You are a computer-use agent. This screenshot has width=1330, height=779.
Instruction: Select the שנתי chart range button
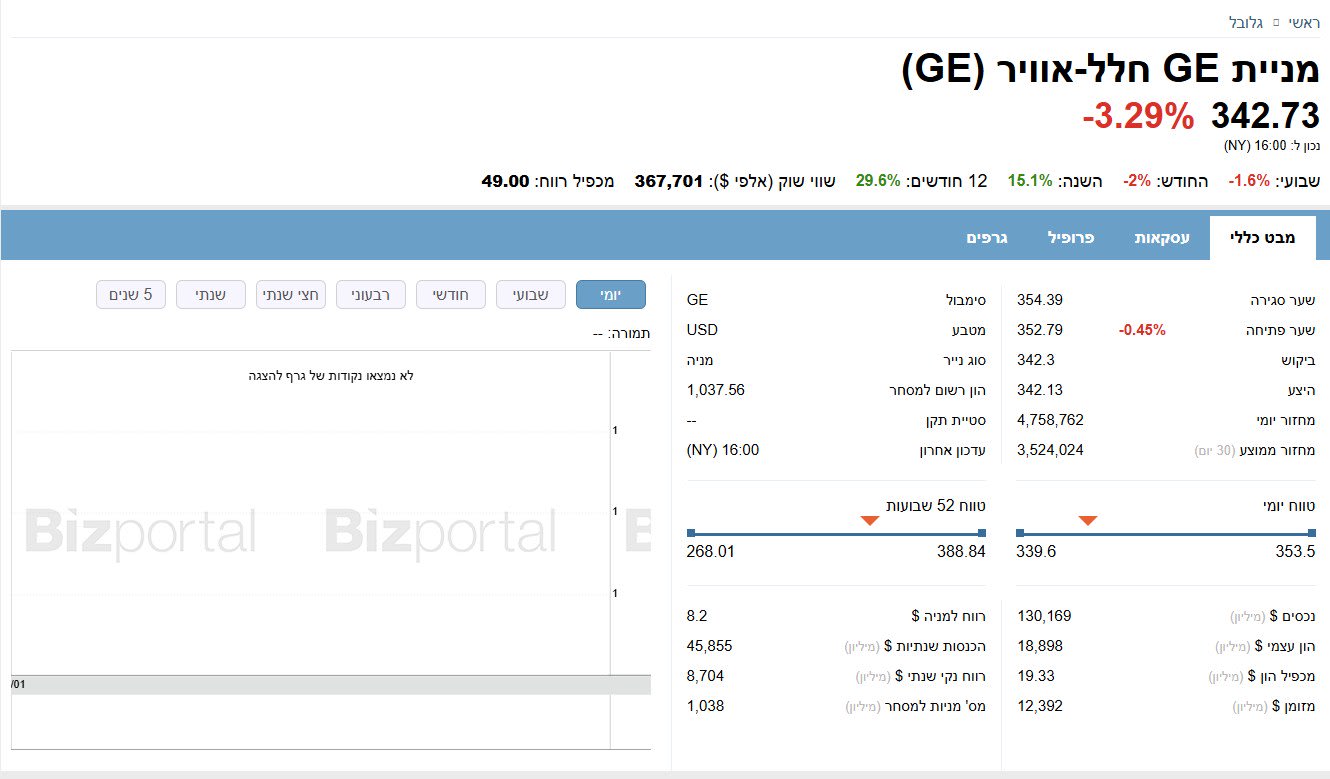[211, 295]
